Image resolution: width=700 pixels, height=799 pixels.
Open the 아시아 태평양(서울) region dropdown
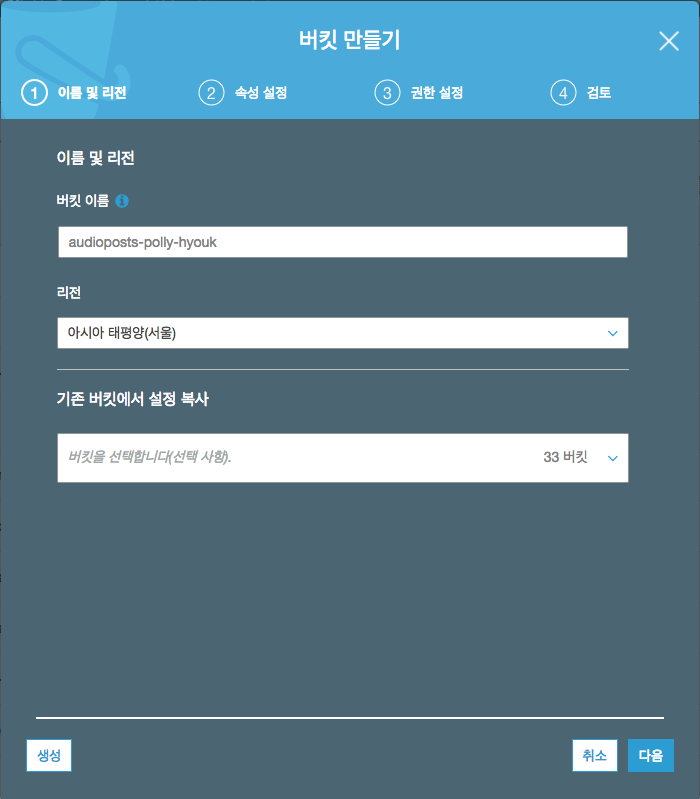pos(343,333)
